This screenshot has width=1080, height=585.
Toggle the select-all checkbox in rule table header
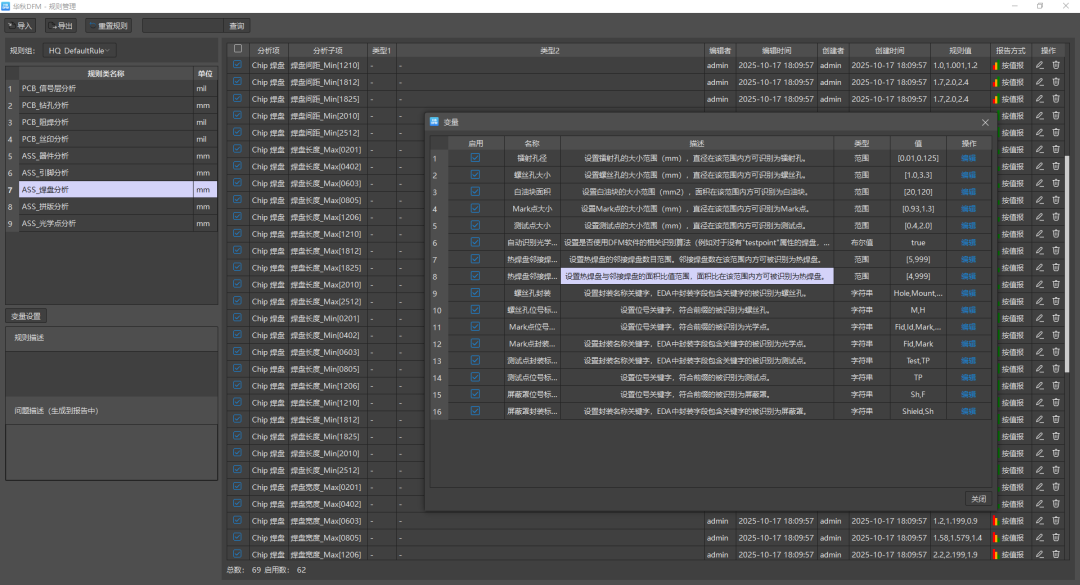pos(238,49)
